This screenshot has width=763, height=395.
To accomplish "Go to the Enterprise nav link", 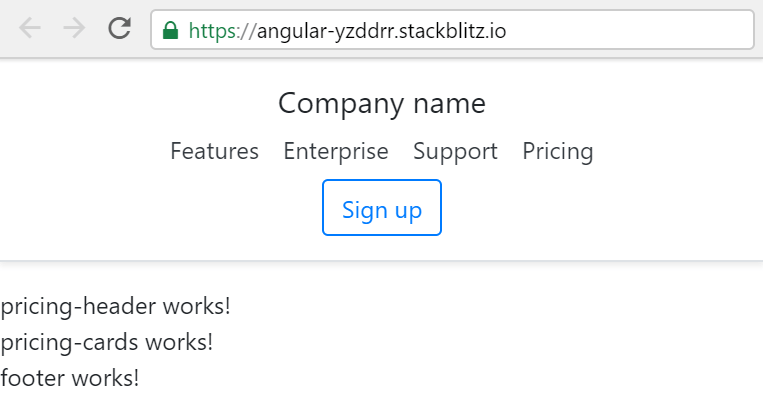I will click(336, 151).
